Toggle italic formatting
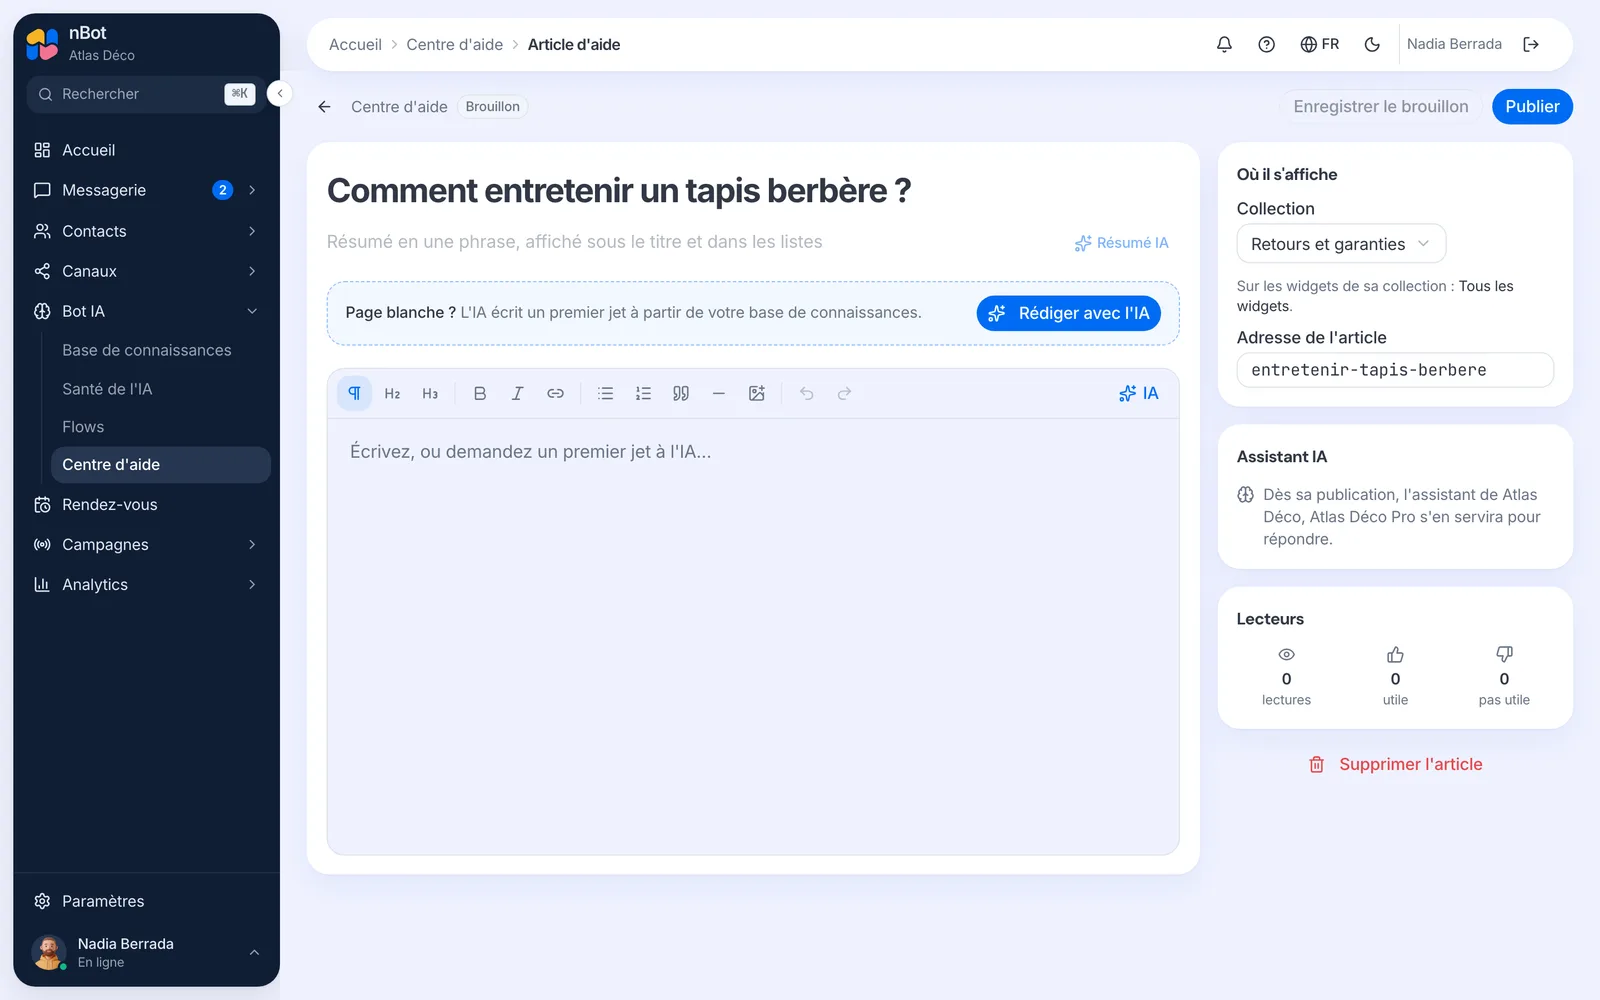1600x1000 pixels. pos(517,394)
